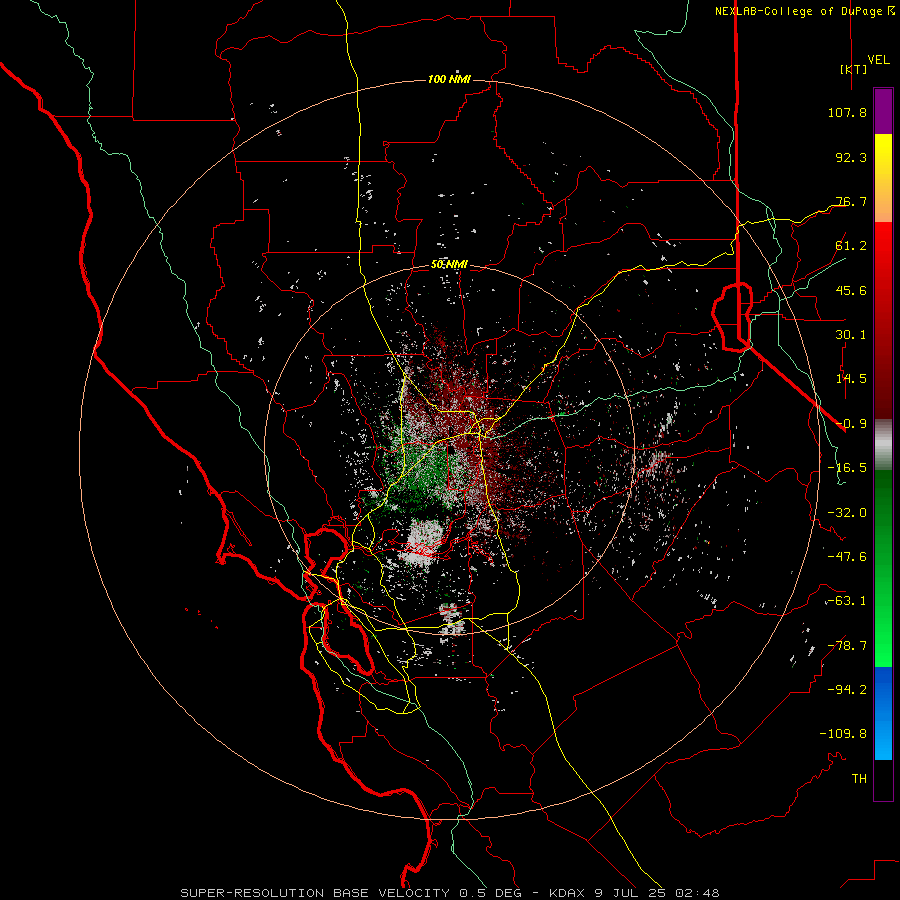The width and height of the screenshot is (900, 900).
Task: Select the 92.3 velocity scale value
Action: 851,157
